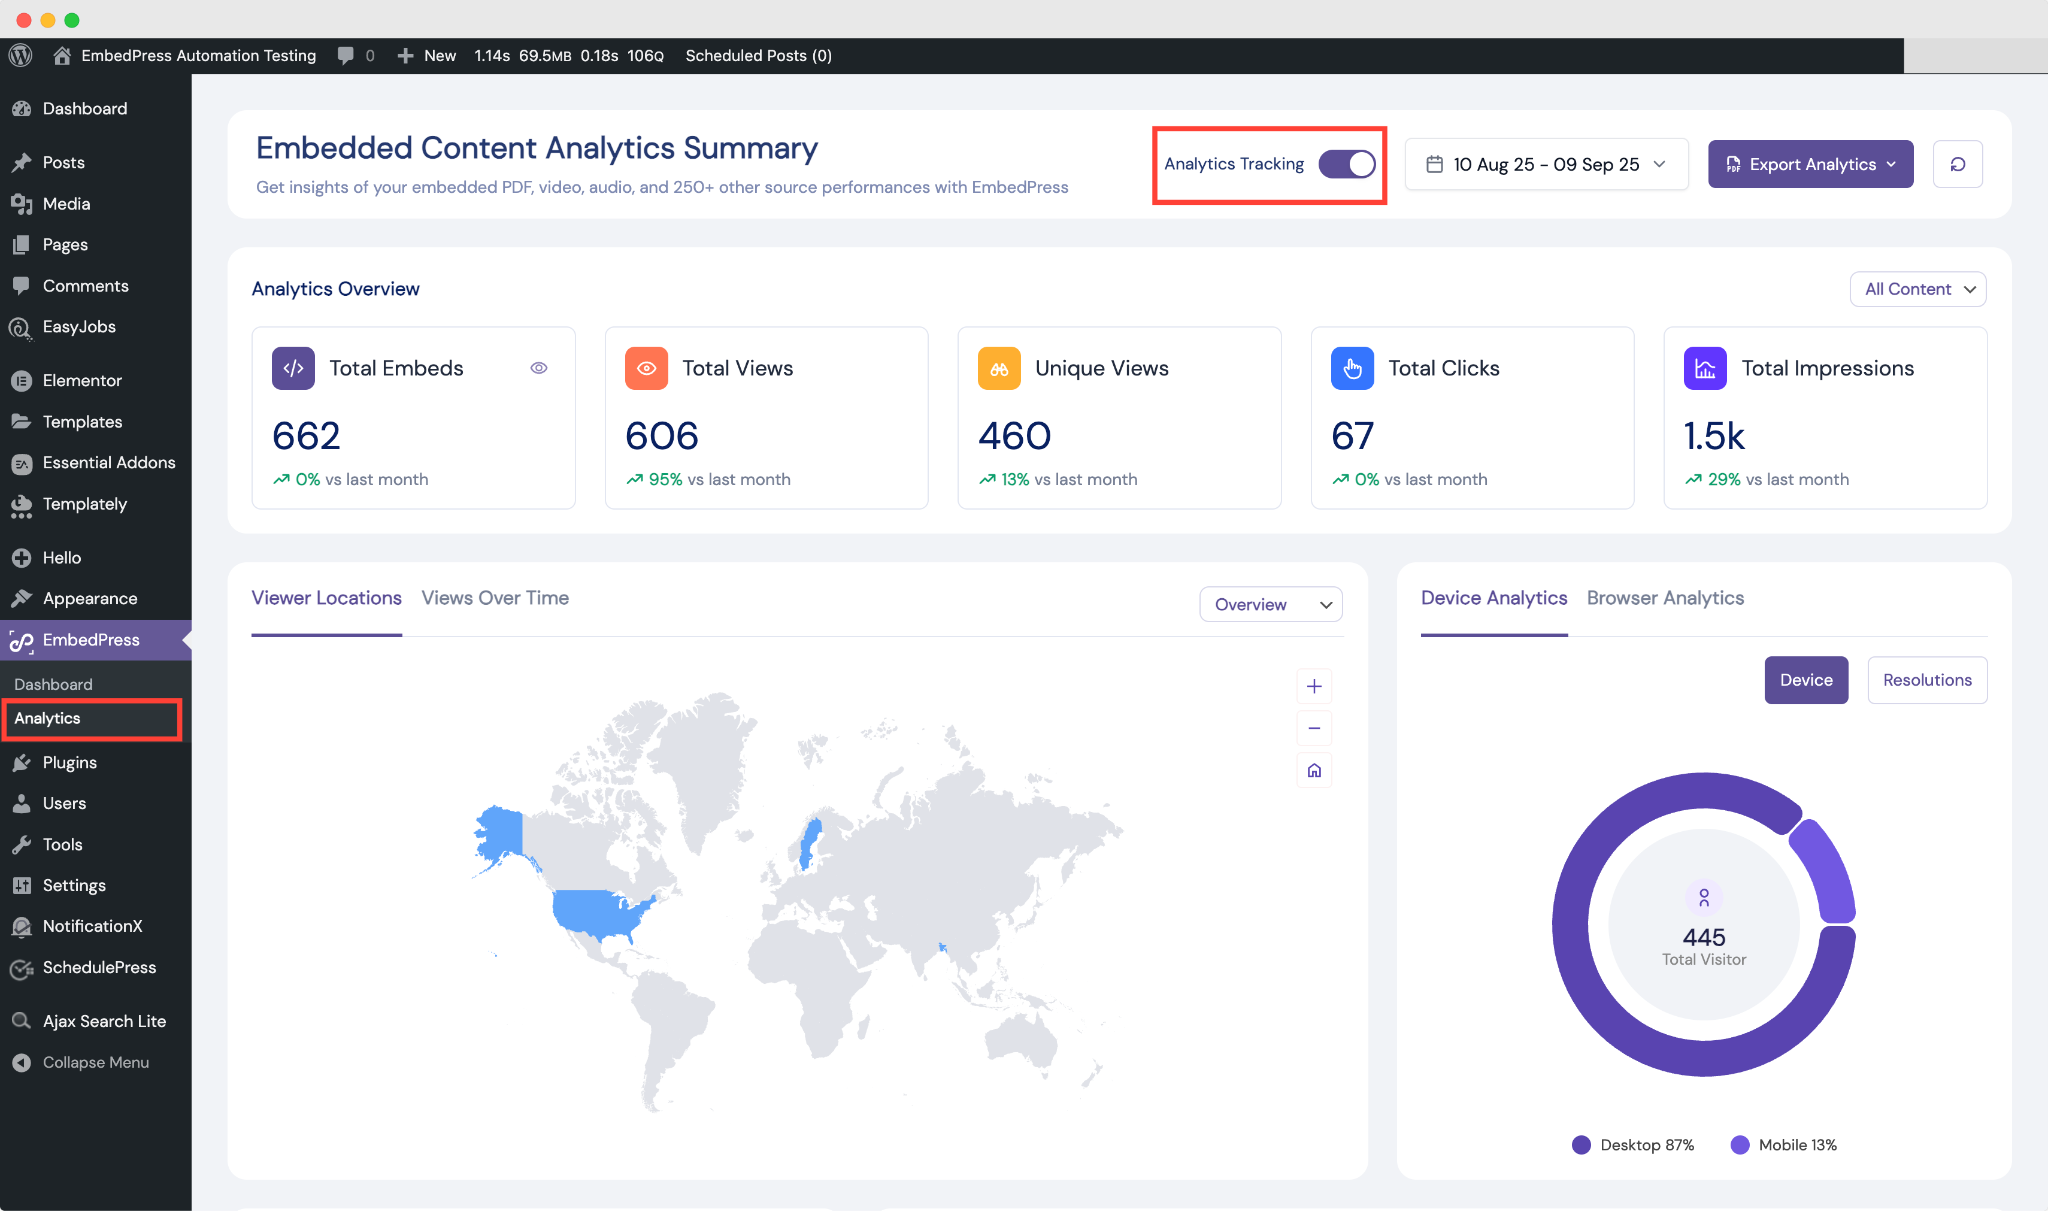This screenshot has height=1211, width=2048.
Task: Click the Unique Views binoculars icon
Action: 999,368
